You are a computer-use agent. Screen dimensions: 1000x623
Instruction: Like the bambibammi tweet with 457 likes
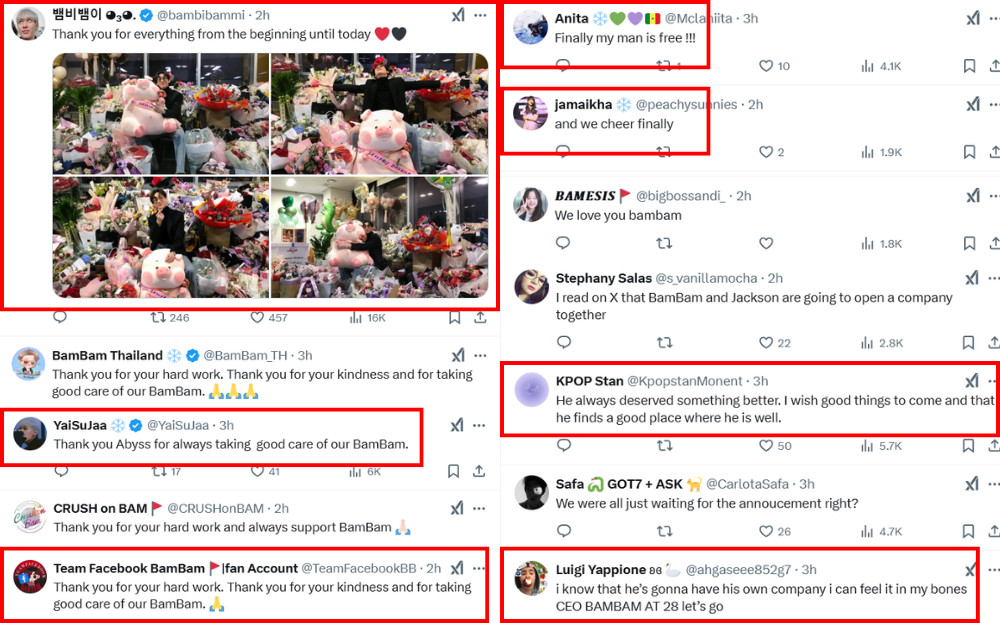pos(257,318)
